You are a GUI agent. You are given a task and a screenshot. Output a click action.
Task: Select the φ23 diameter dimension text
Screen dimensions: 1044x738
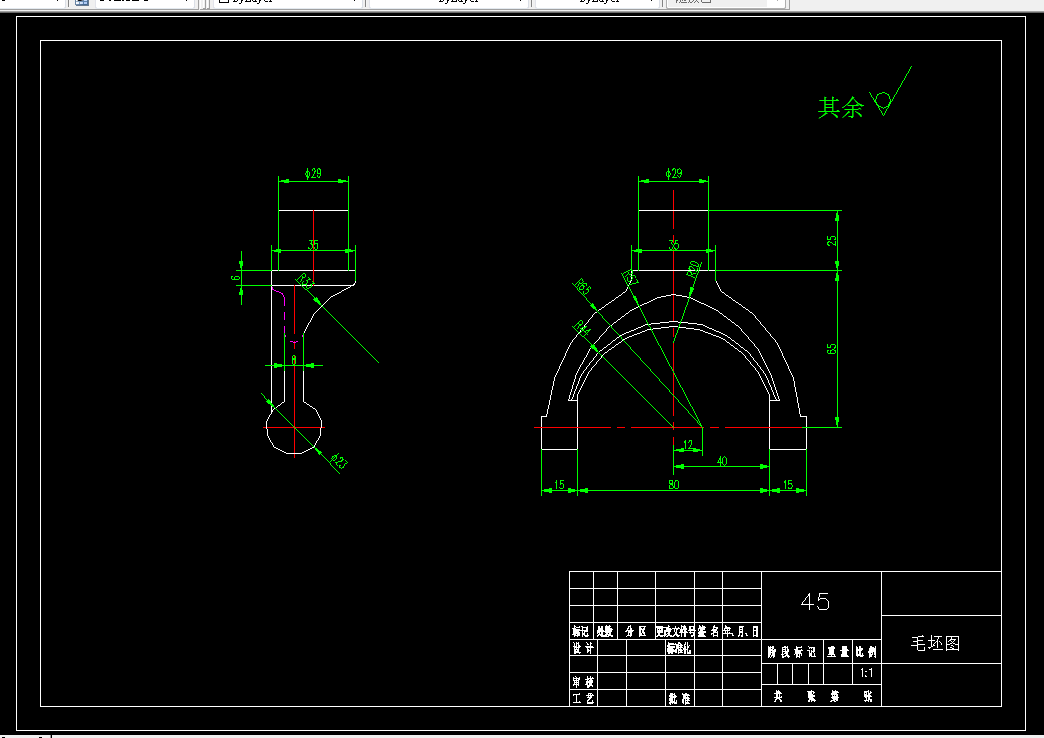(x=339, y=460)
